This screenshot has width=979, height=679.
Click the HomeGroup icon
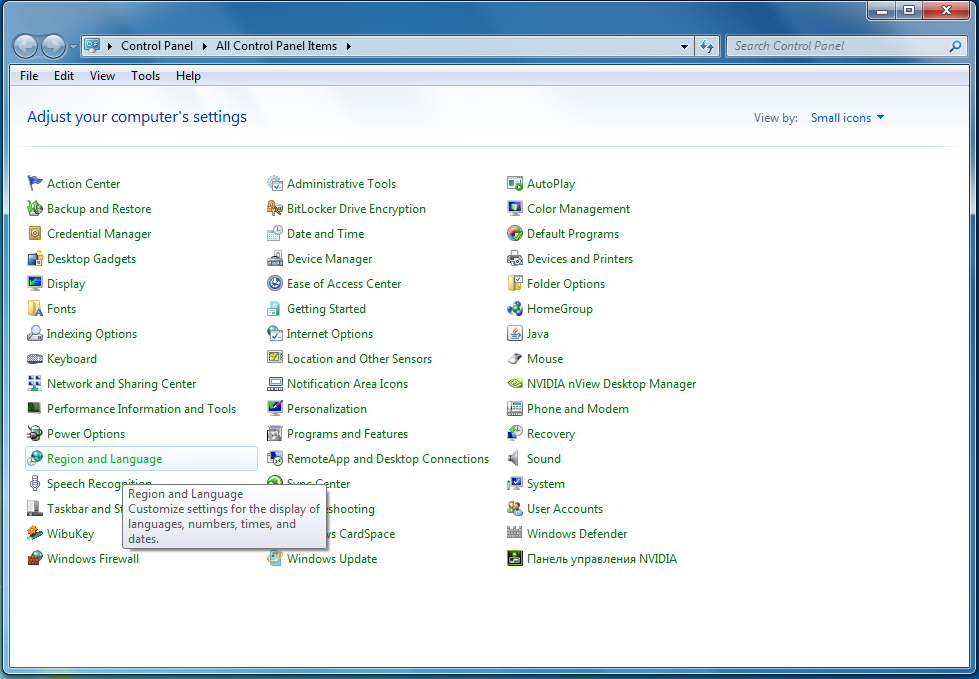515,309
